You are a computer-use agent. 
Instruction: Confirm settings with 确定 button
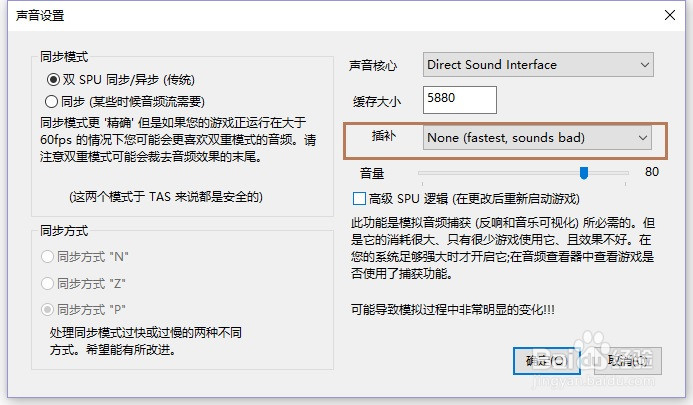[x=547, y=361]
